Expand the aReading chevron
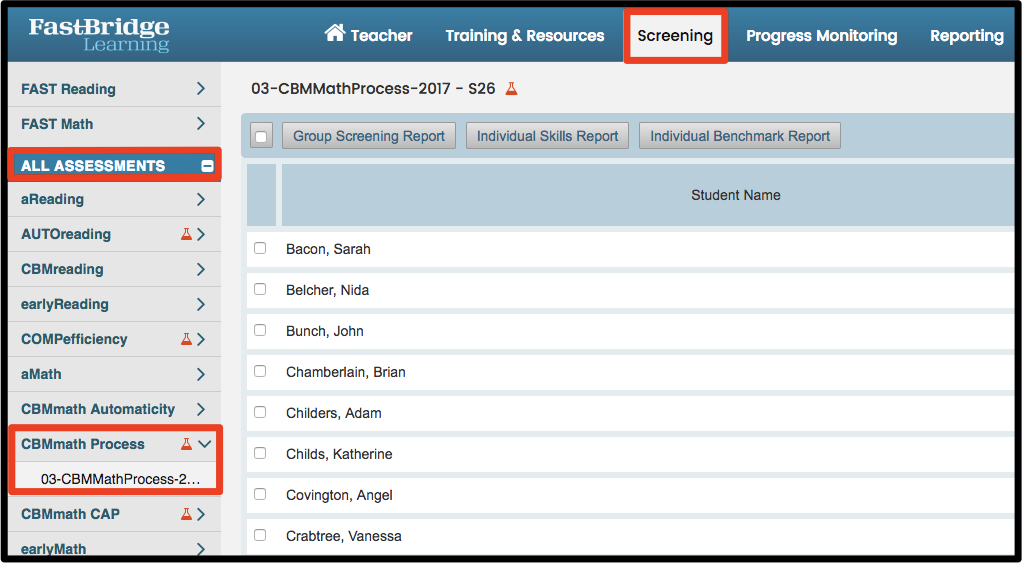This screenshot has width=1022, height=563. pyautogui.click(x=201, y=199)
